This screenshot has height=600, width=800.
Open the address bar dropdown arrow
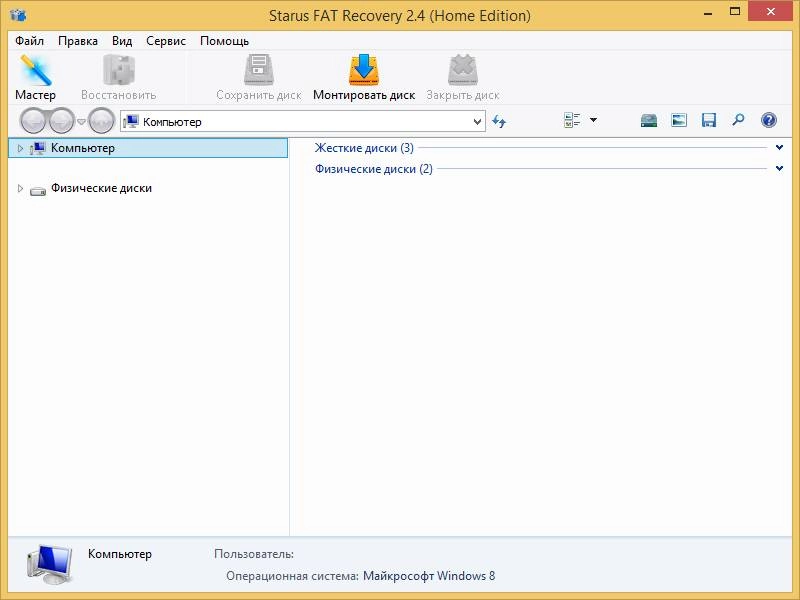point(477,122)
